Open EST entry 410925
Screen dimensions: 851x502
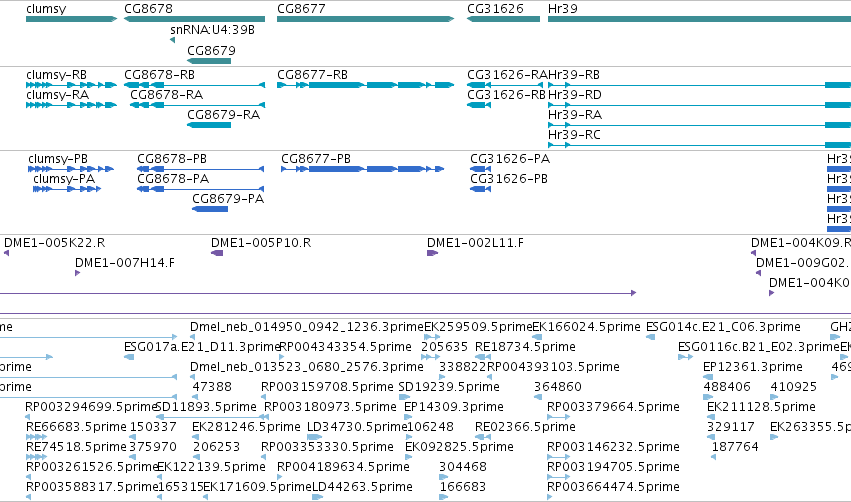pos(793,387)
